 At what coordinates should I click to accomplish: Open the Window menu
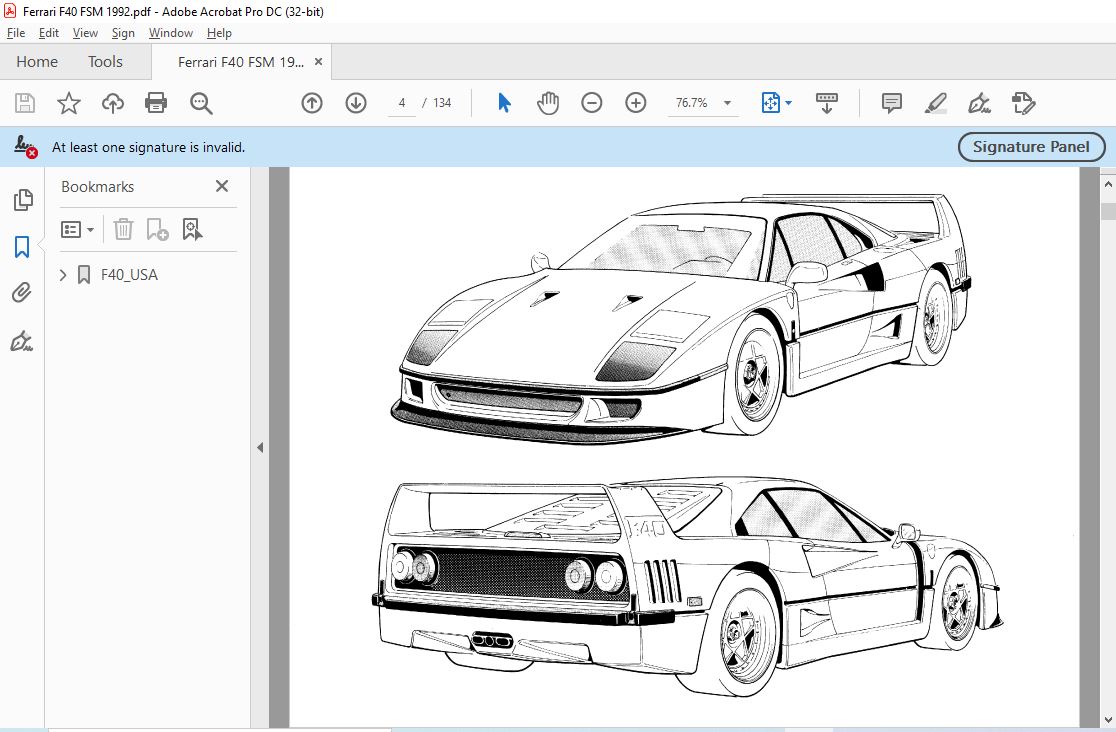pos(171,33)
